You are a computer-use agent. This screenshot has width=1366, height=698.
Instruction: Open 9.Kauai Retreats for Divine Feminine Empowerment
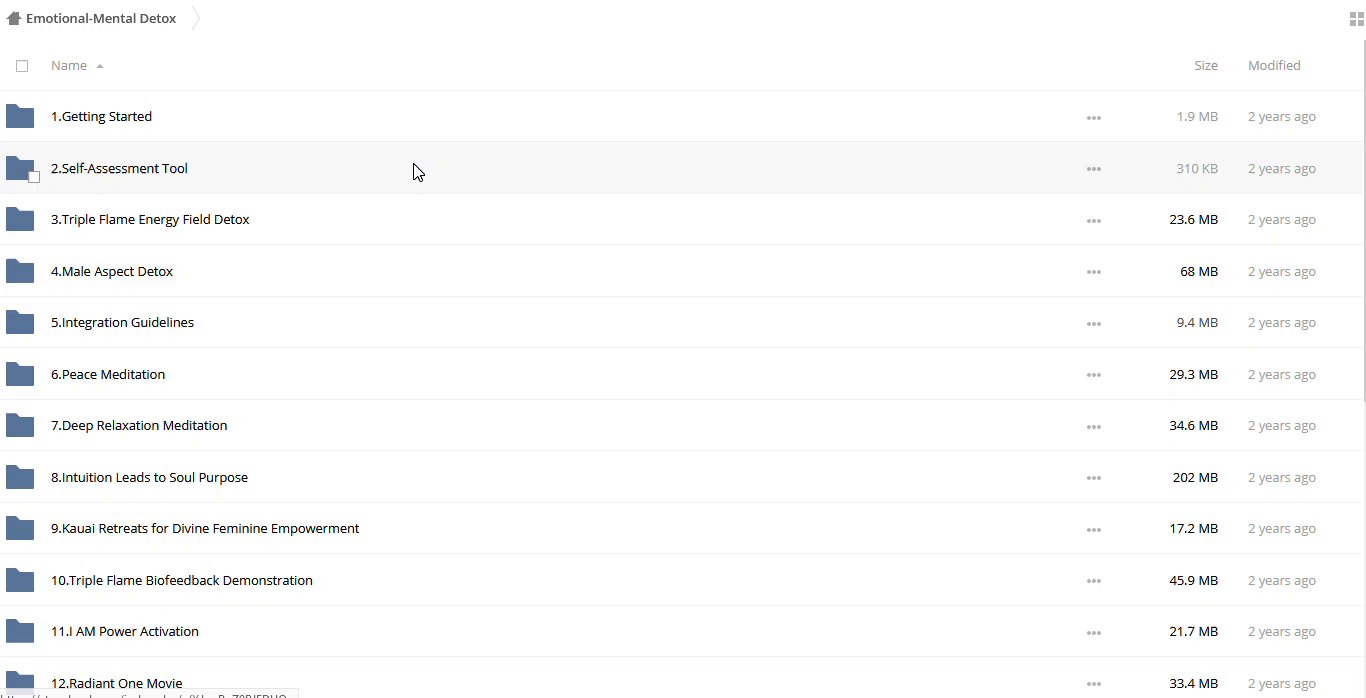pyautogui.click(x=205, y=529)
